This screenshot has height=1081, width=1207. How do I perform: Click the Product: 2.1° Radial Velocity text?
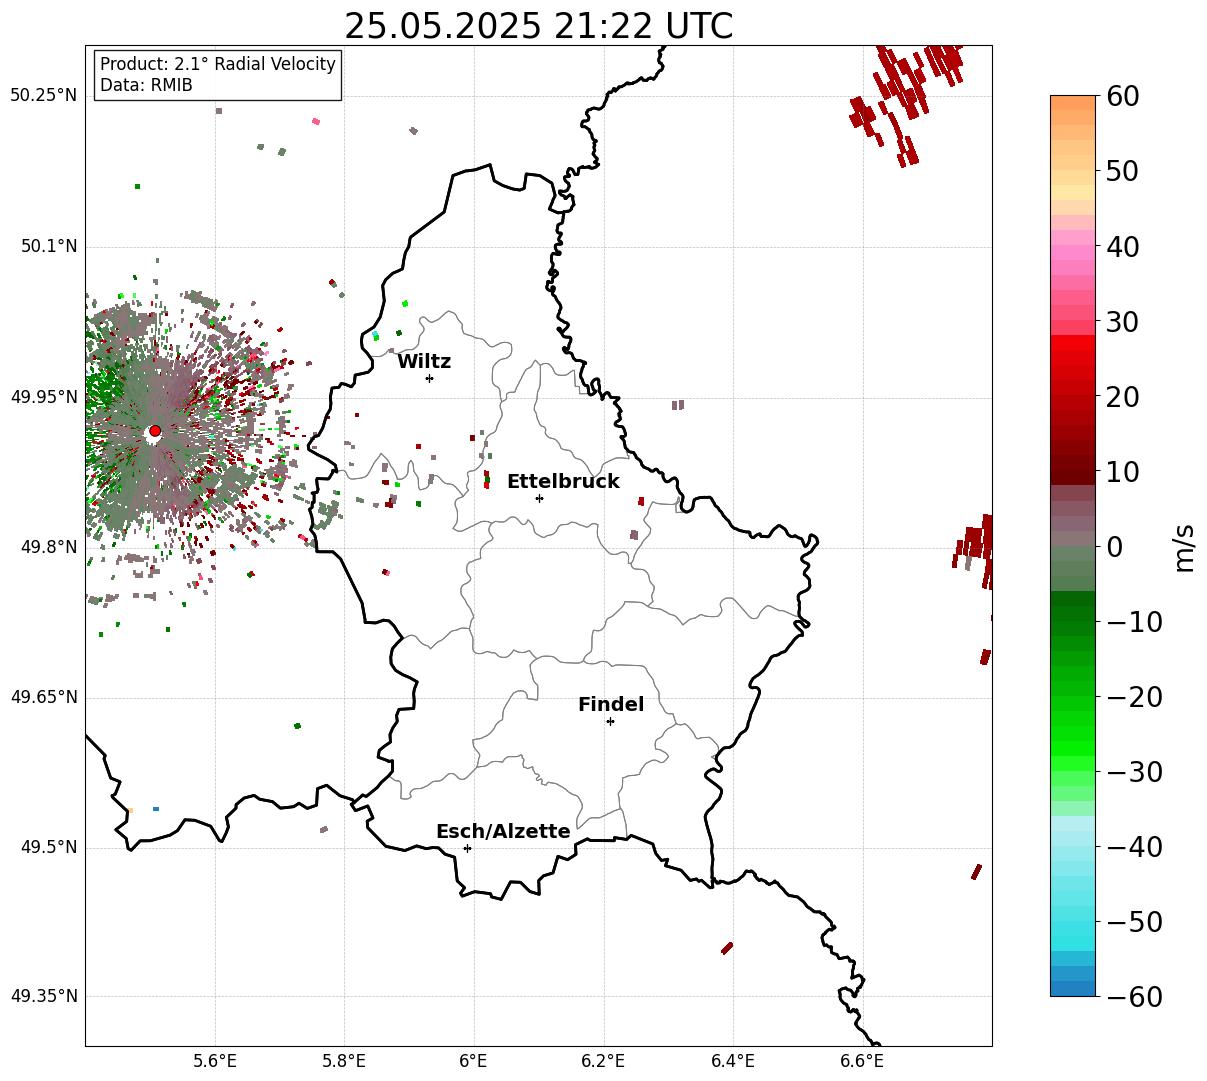click(218, 64)
